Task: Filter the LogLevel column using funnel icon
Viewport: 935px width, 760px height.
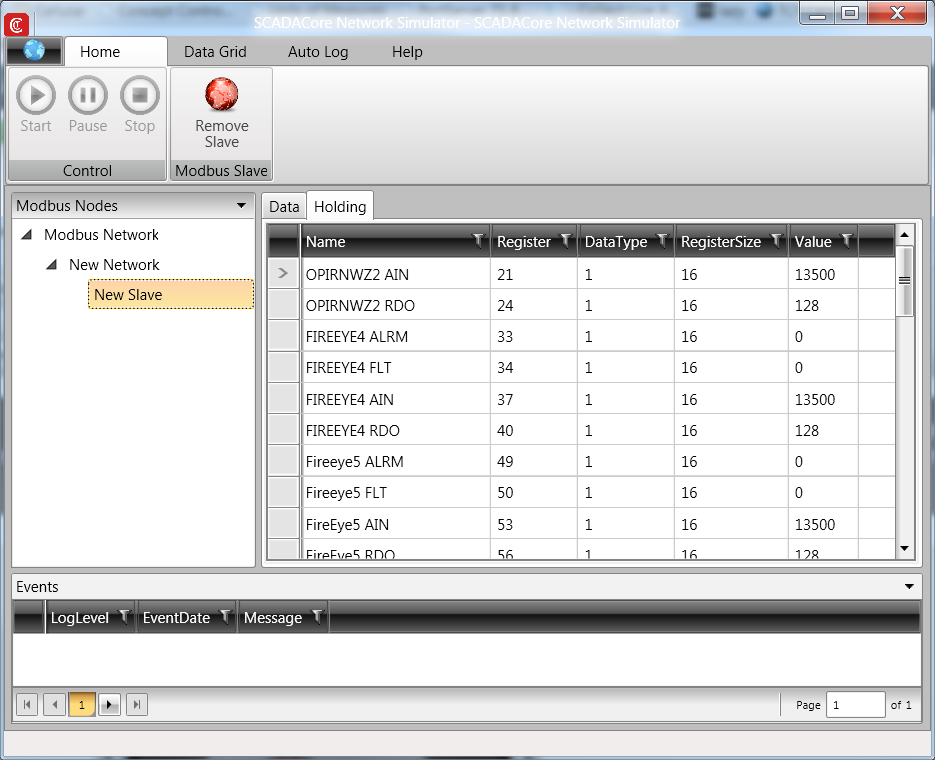Action: (124, 617)
